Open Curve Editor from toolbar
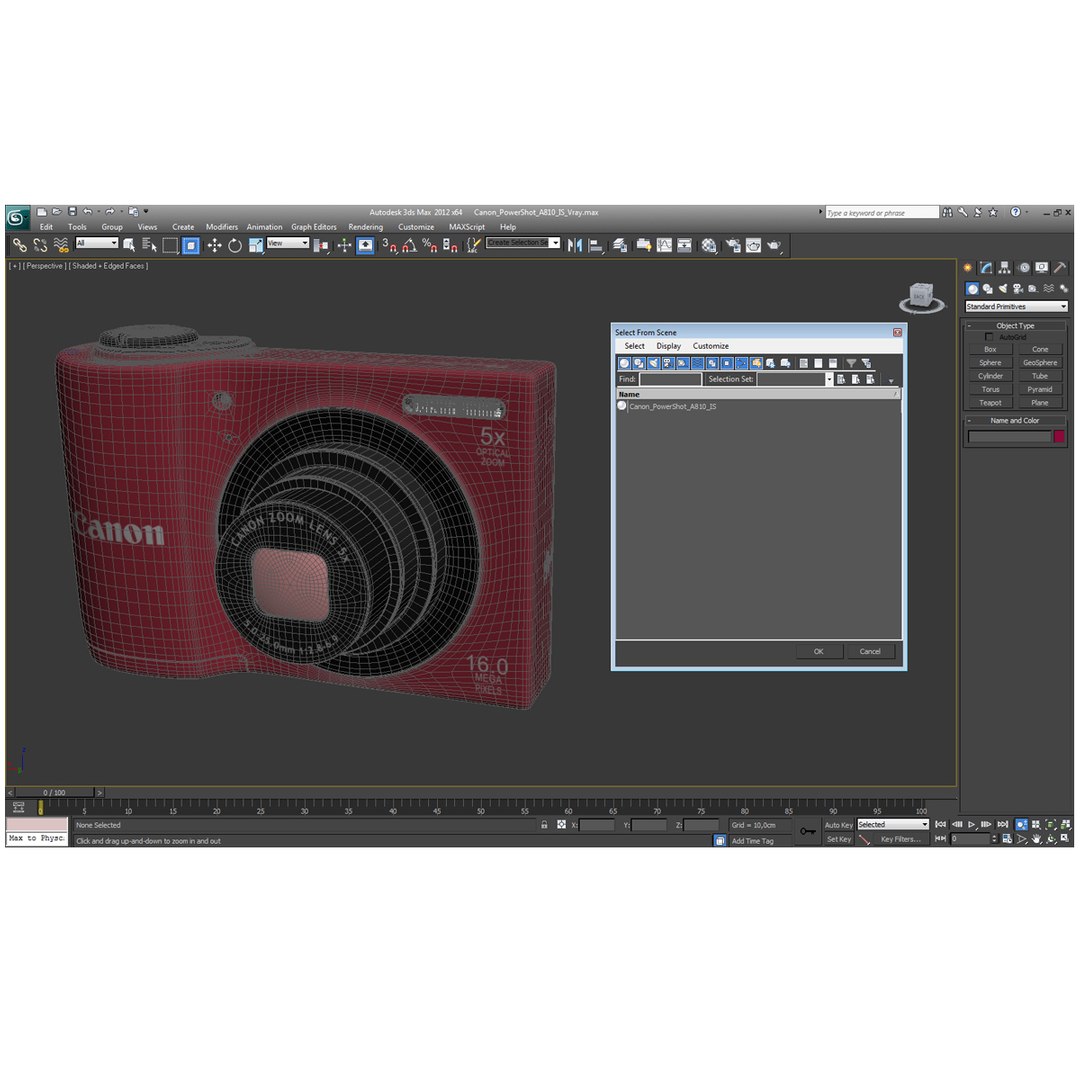Image resolution: width=1080 pixels, height=1080 pixels. pyautogui.click(x=664, y=245)
